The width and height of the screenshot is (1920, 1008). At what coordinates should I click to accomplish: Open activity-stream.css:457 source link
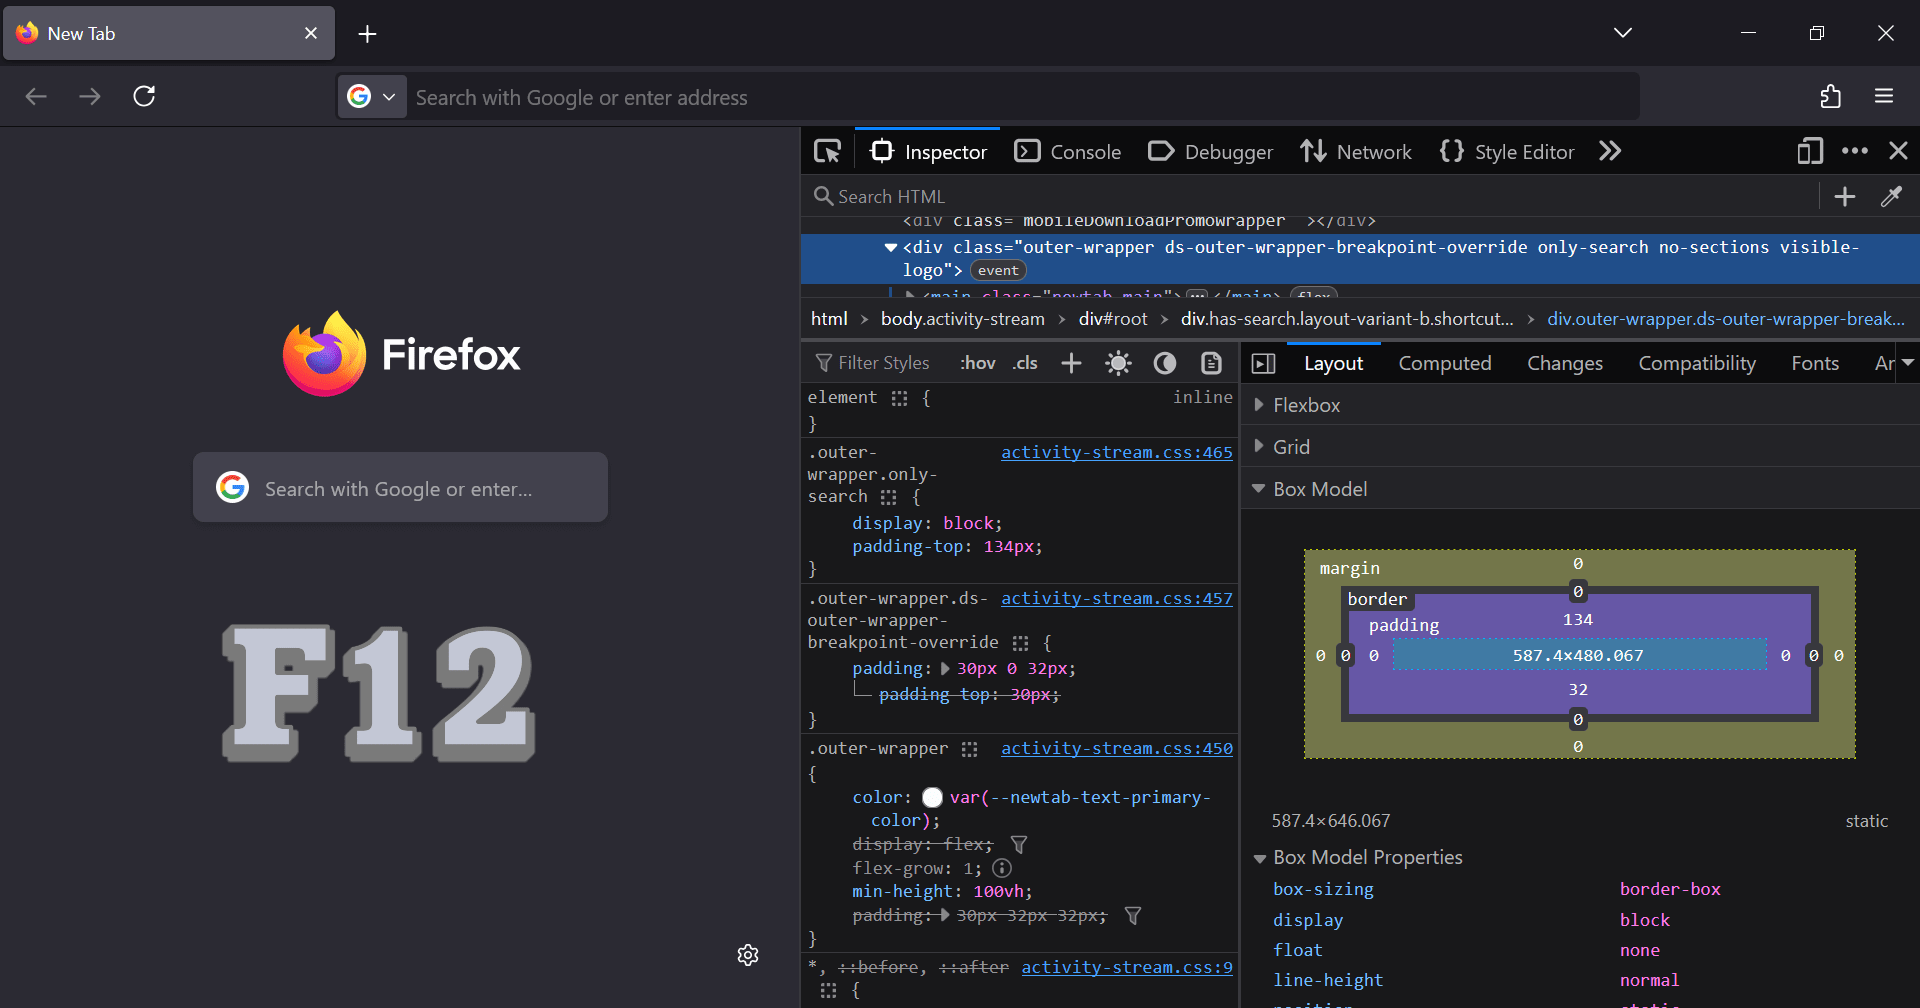tap(1116, 598)
